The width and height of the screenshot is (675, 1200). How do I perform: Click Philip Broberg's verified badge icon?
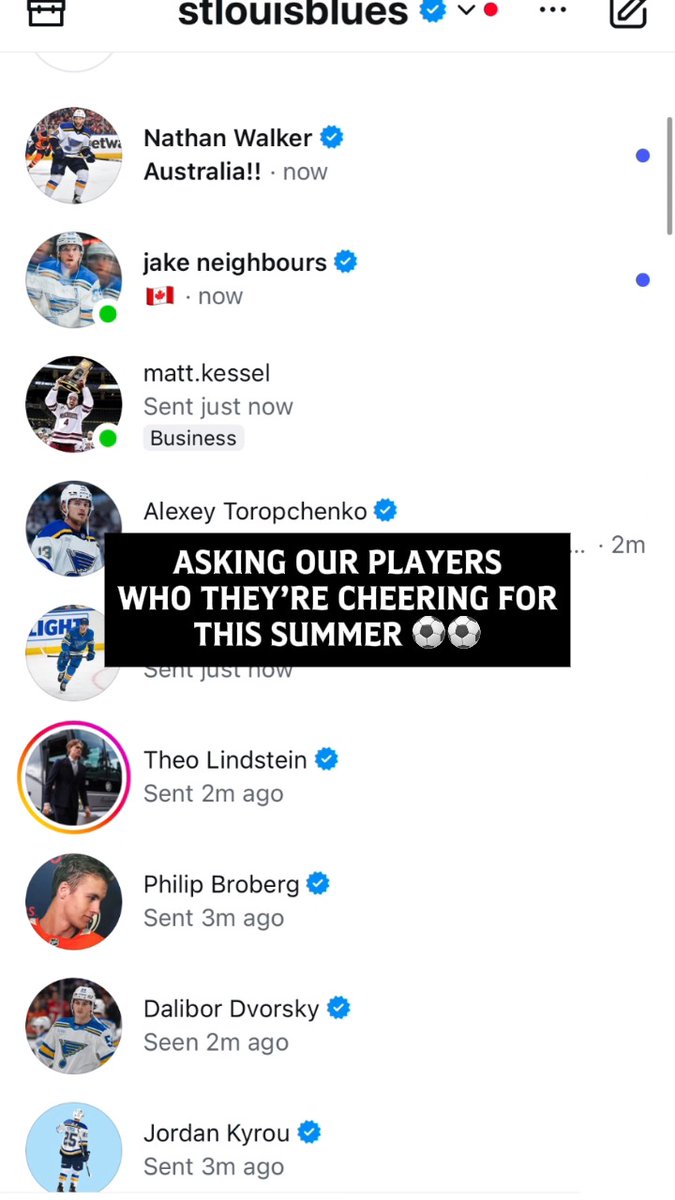(x=318, y=884)
